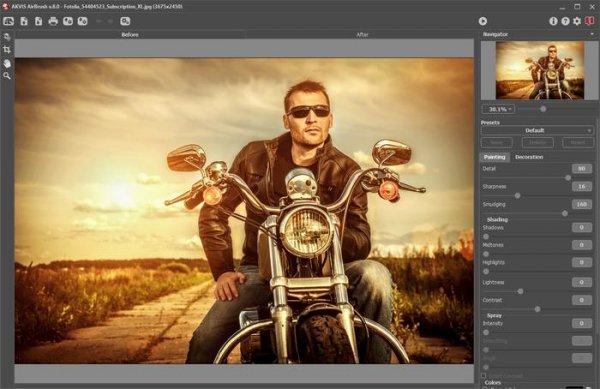Switch to the Before tab
600x389 pixels.
pos(130,35)
